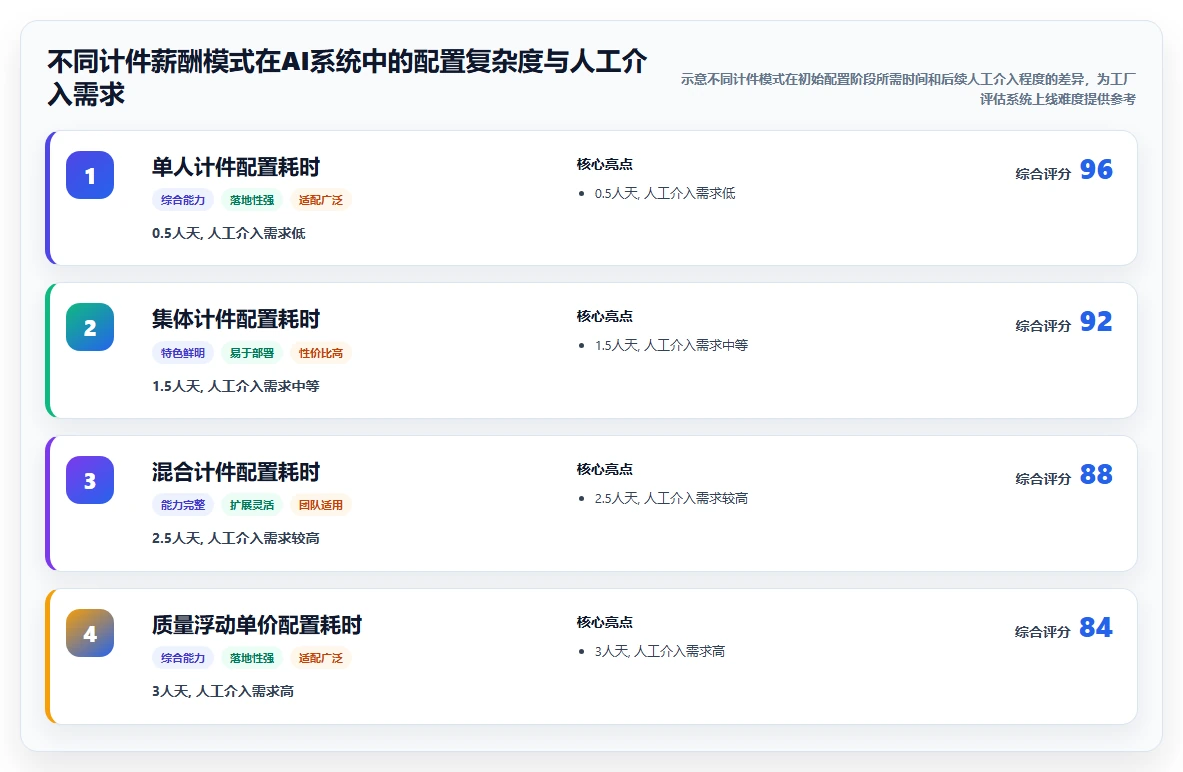
Task: Click the 易于部署 tag
Action: tap(252, 352)
